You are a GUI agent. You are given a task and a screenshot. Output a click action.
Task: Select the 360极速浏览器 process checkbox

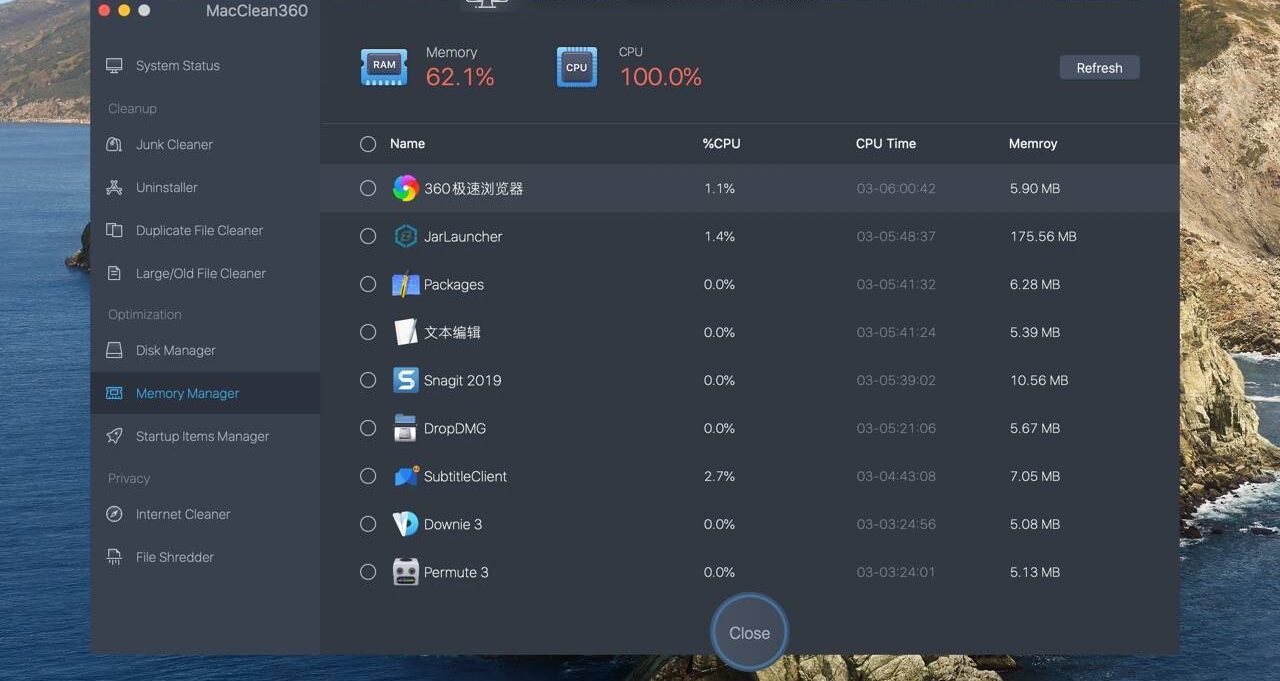[368, 188]
